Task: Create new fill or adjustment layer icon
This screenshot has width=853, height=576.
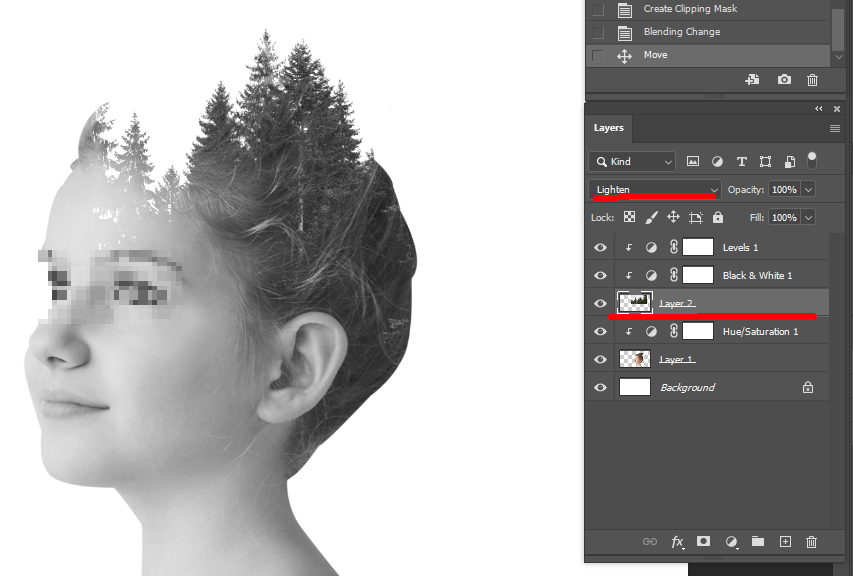Action: [x=731, y=541]
